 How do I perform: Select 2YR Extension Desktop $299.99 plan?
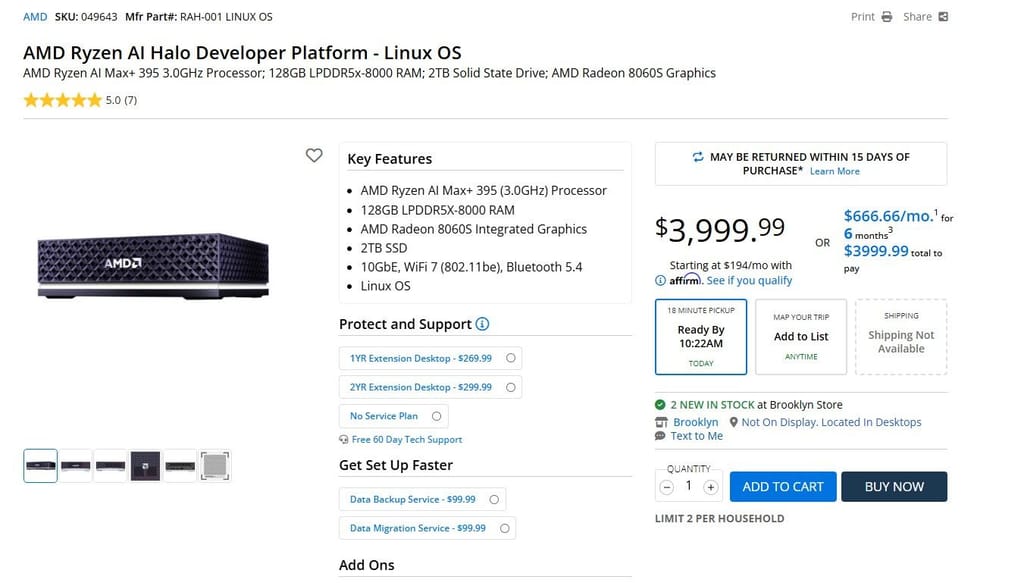tap(430, 387)
